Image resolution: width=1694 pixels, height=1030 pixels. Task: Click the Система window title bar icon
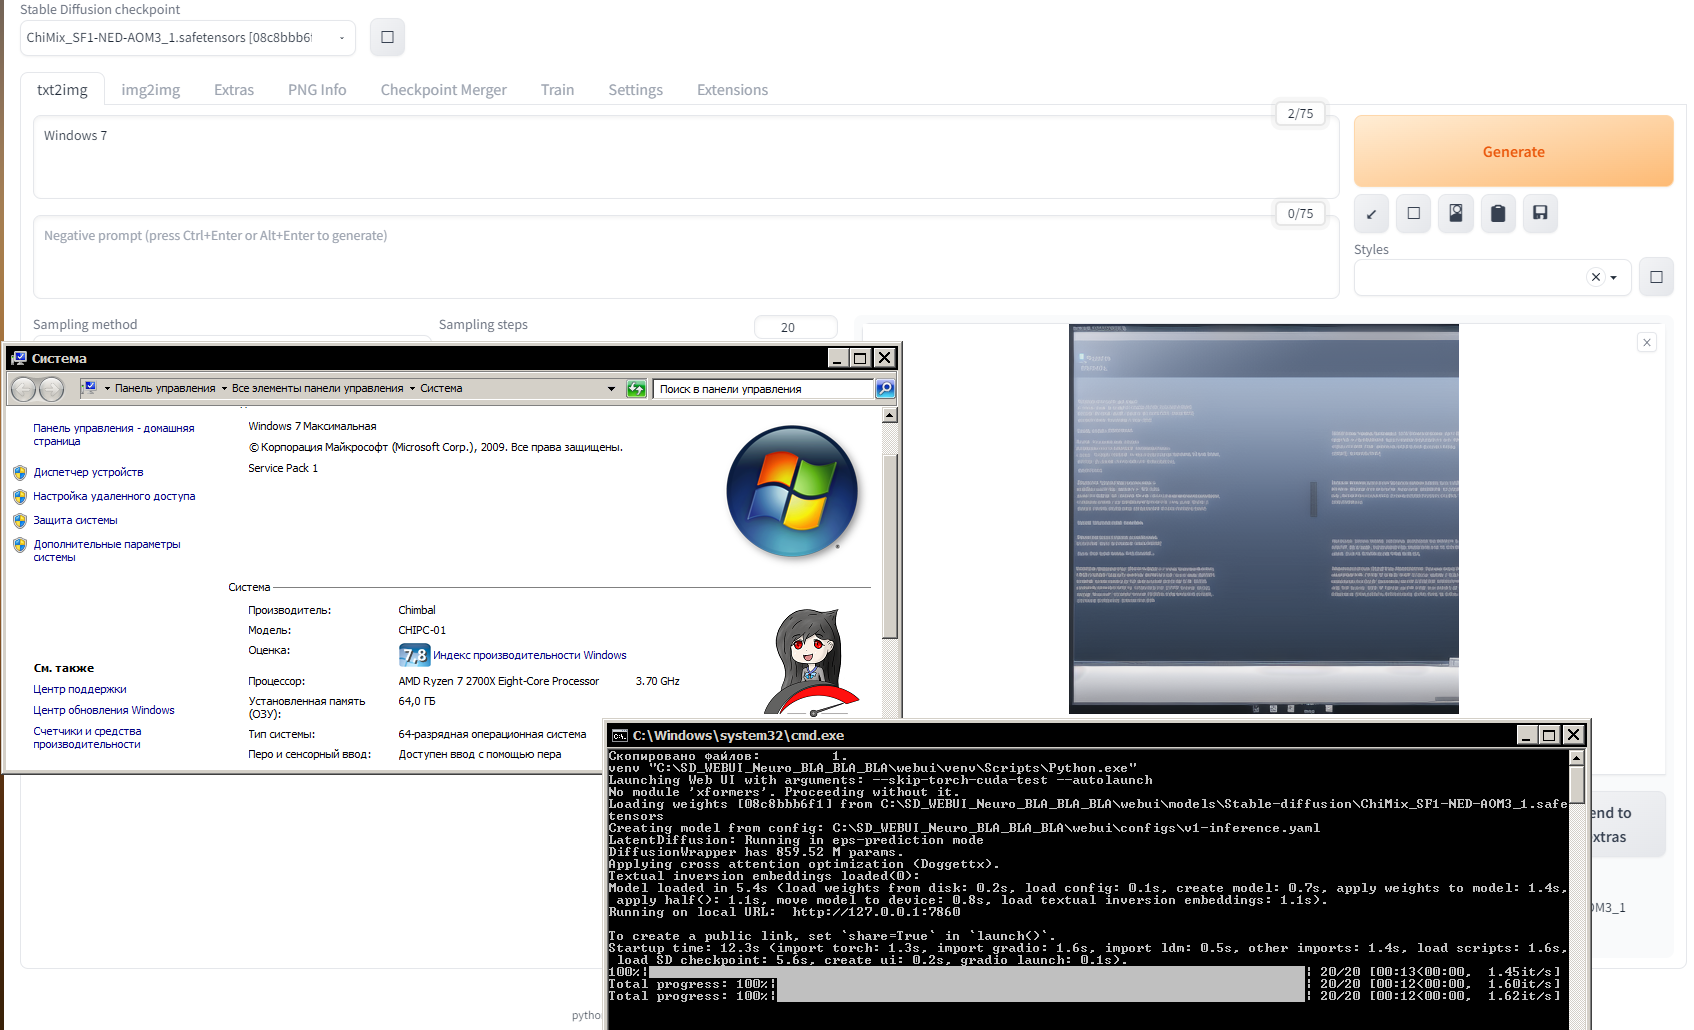click(19, 358)
